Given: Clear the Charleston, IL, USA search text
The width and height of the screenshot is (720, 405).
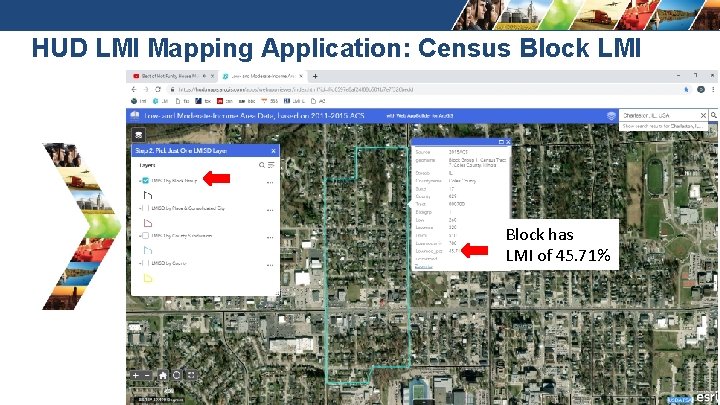Looking at the screenshot, I should tap(703, 115).
